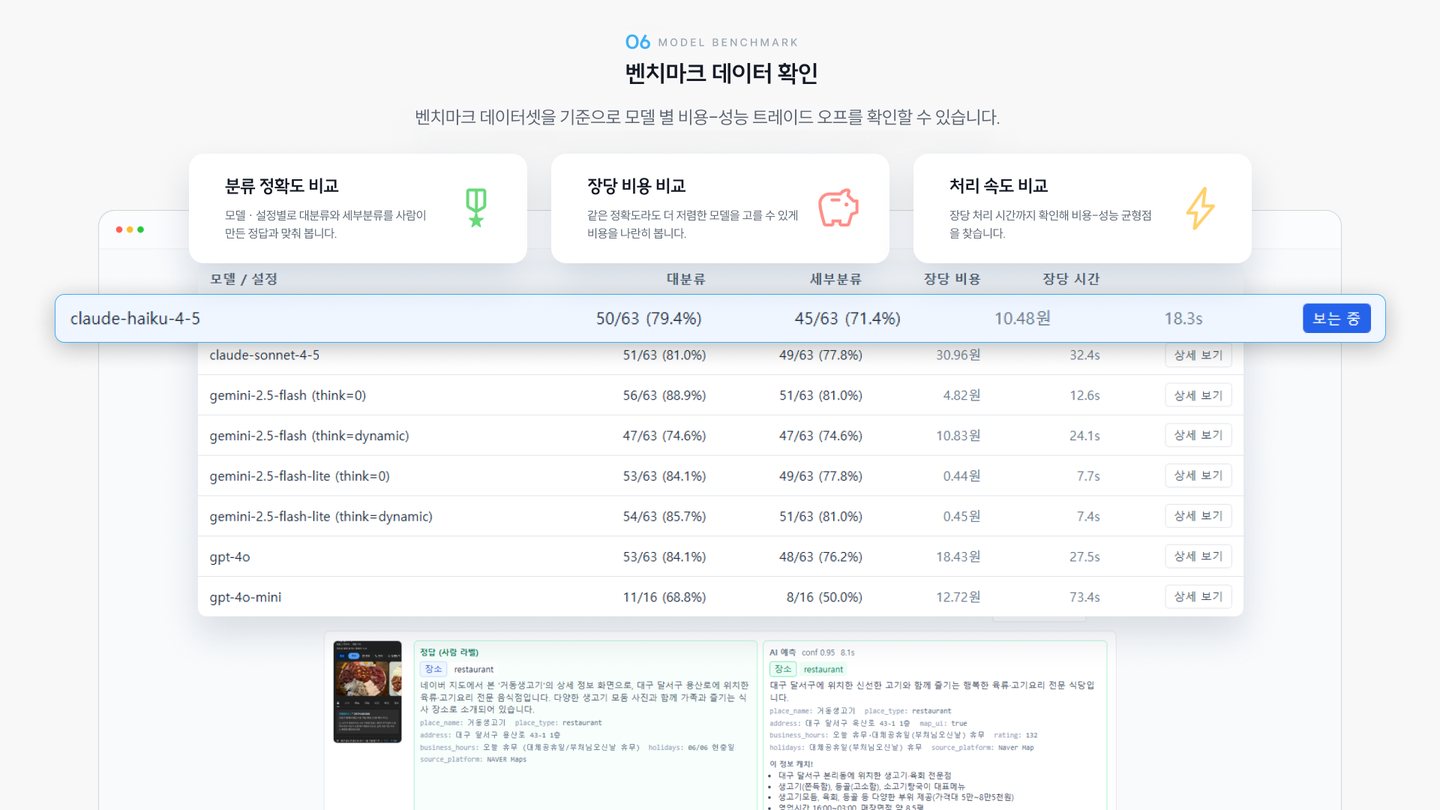Select the 처리 속도 비교 card title
The width and height of the screenshot is (1440, 810).
998,186
